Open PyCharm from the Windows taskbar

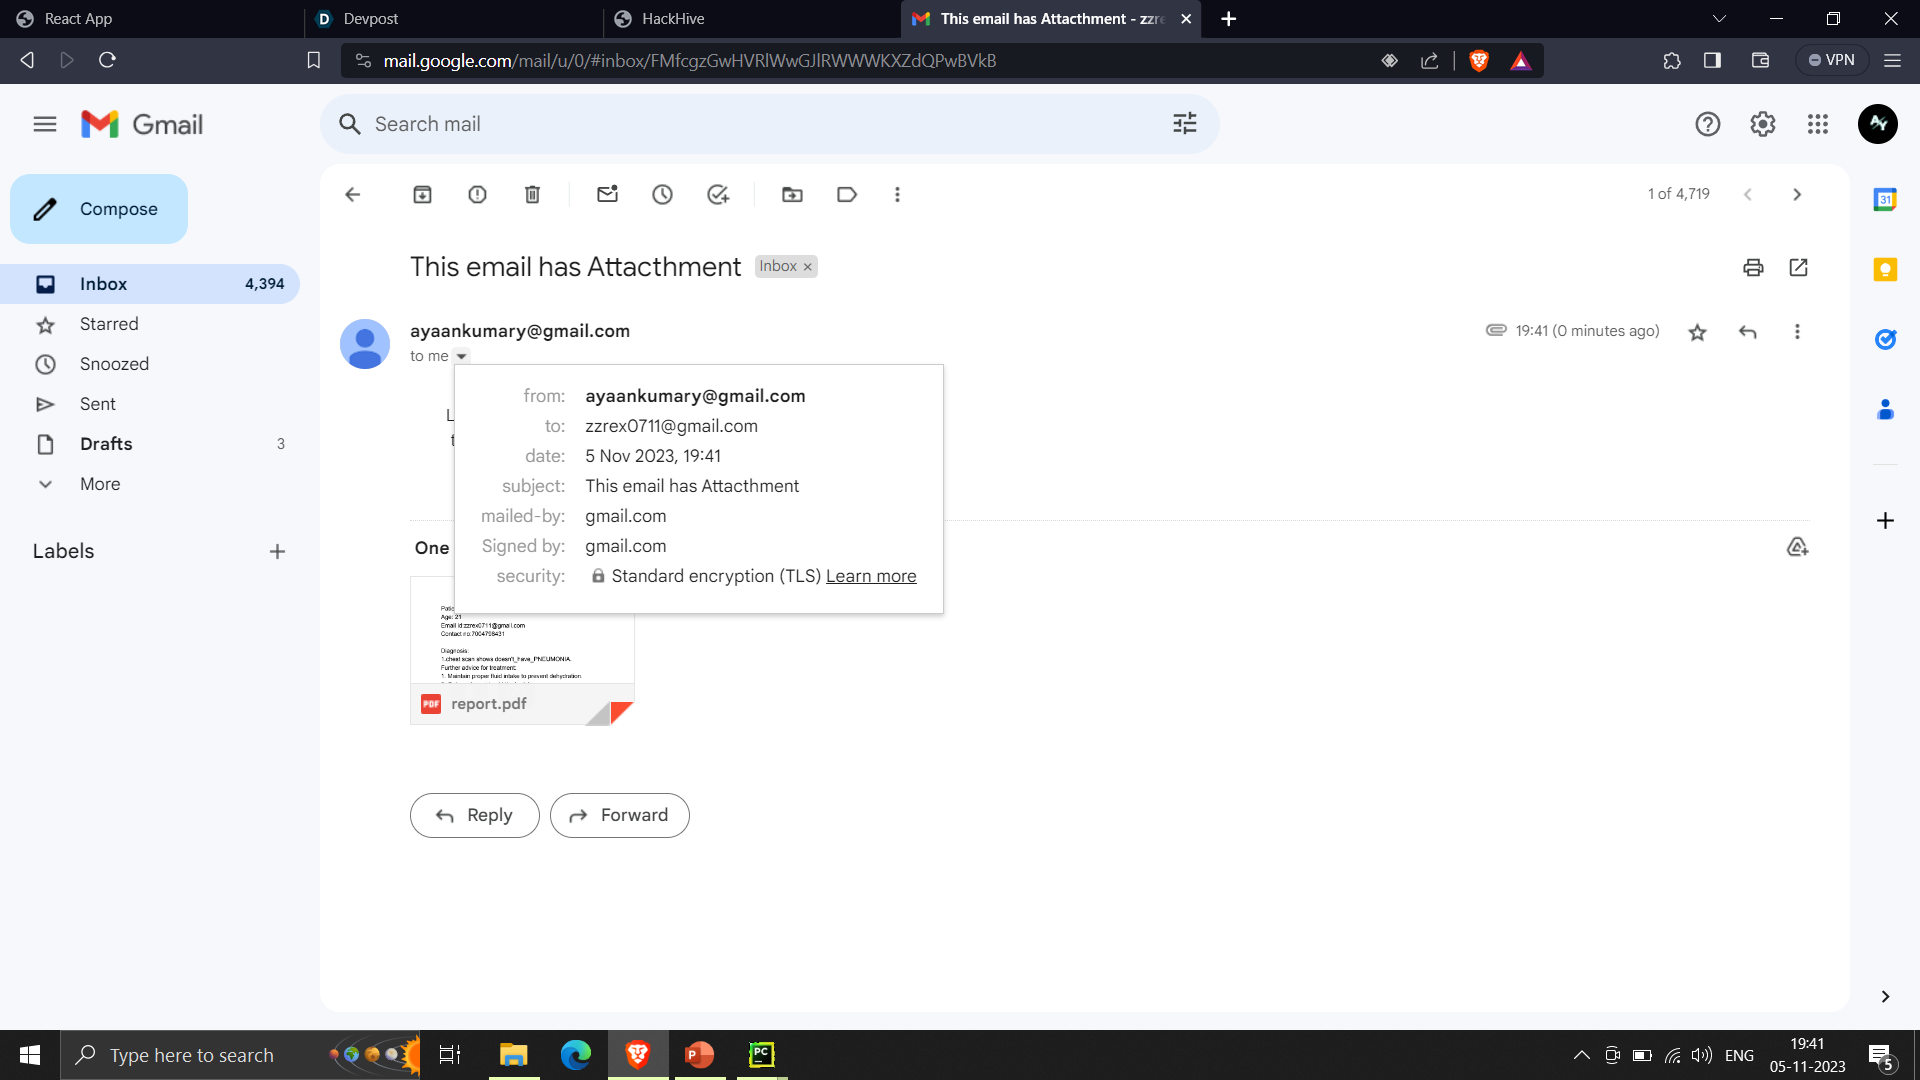pyautogui.click(x=761, y=1055)
